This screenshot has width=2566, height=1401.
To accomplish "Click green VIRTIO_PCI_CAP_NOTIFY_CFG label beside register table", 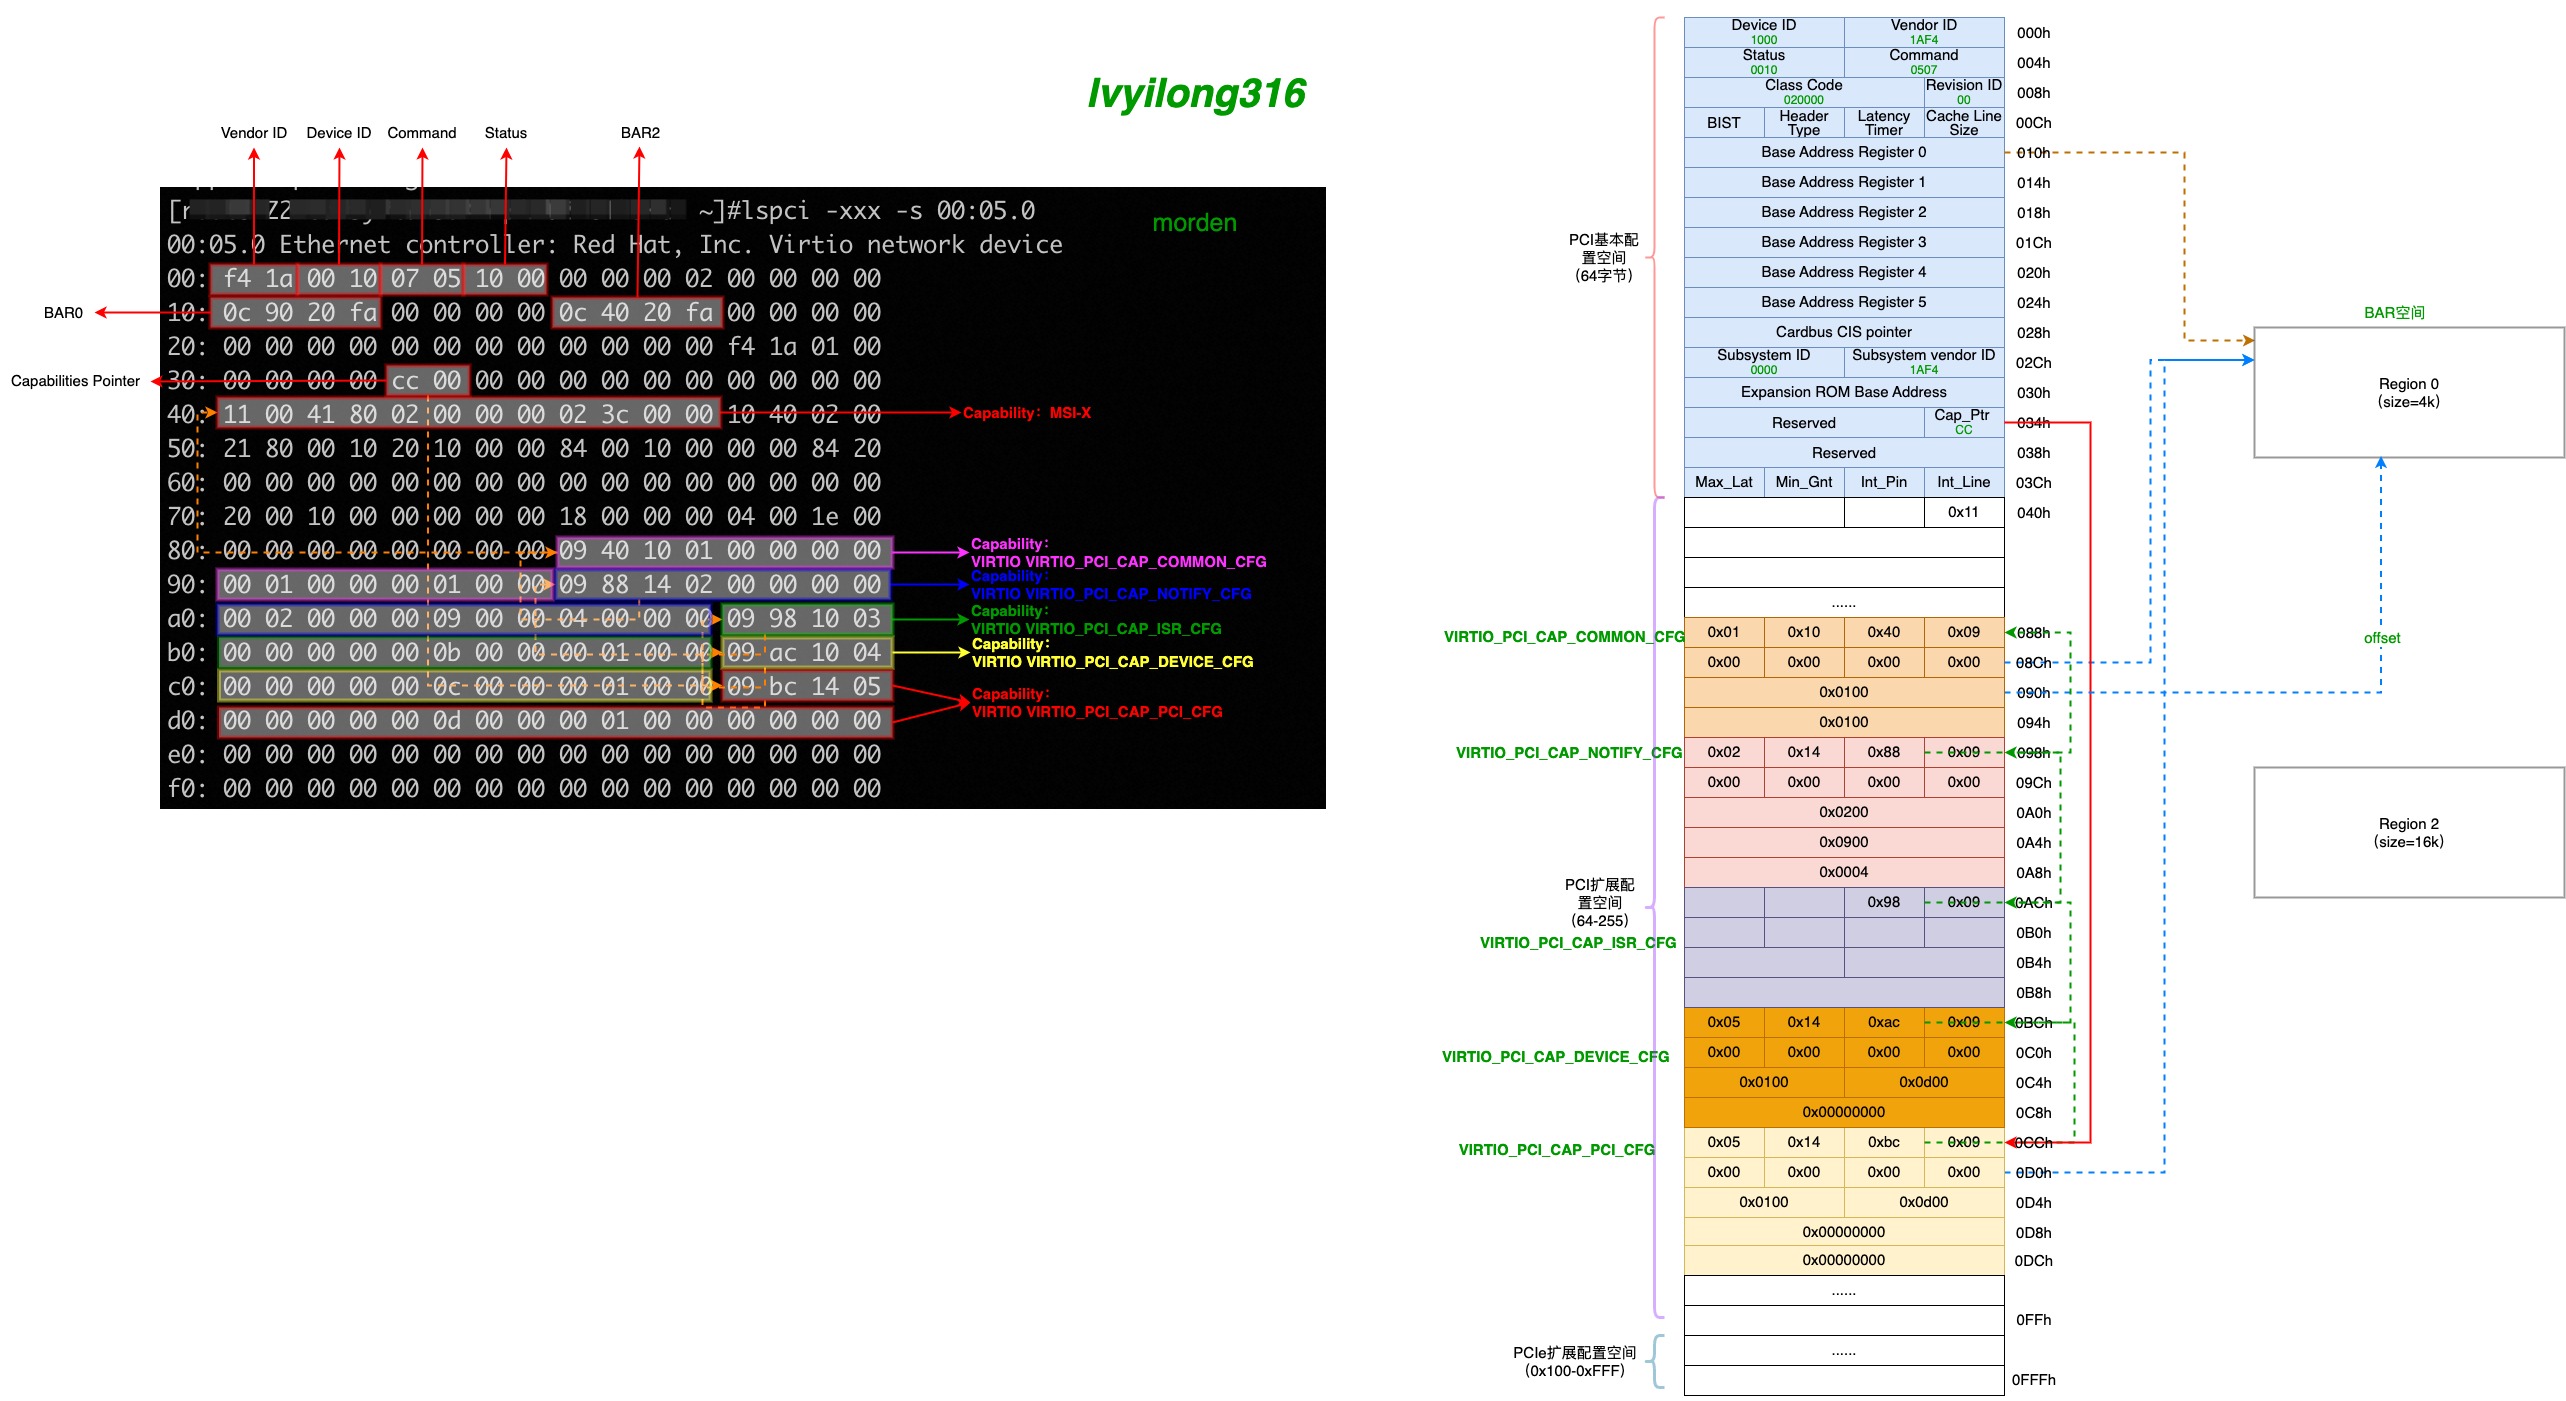I will tap(1568, 753).
